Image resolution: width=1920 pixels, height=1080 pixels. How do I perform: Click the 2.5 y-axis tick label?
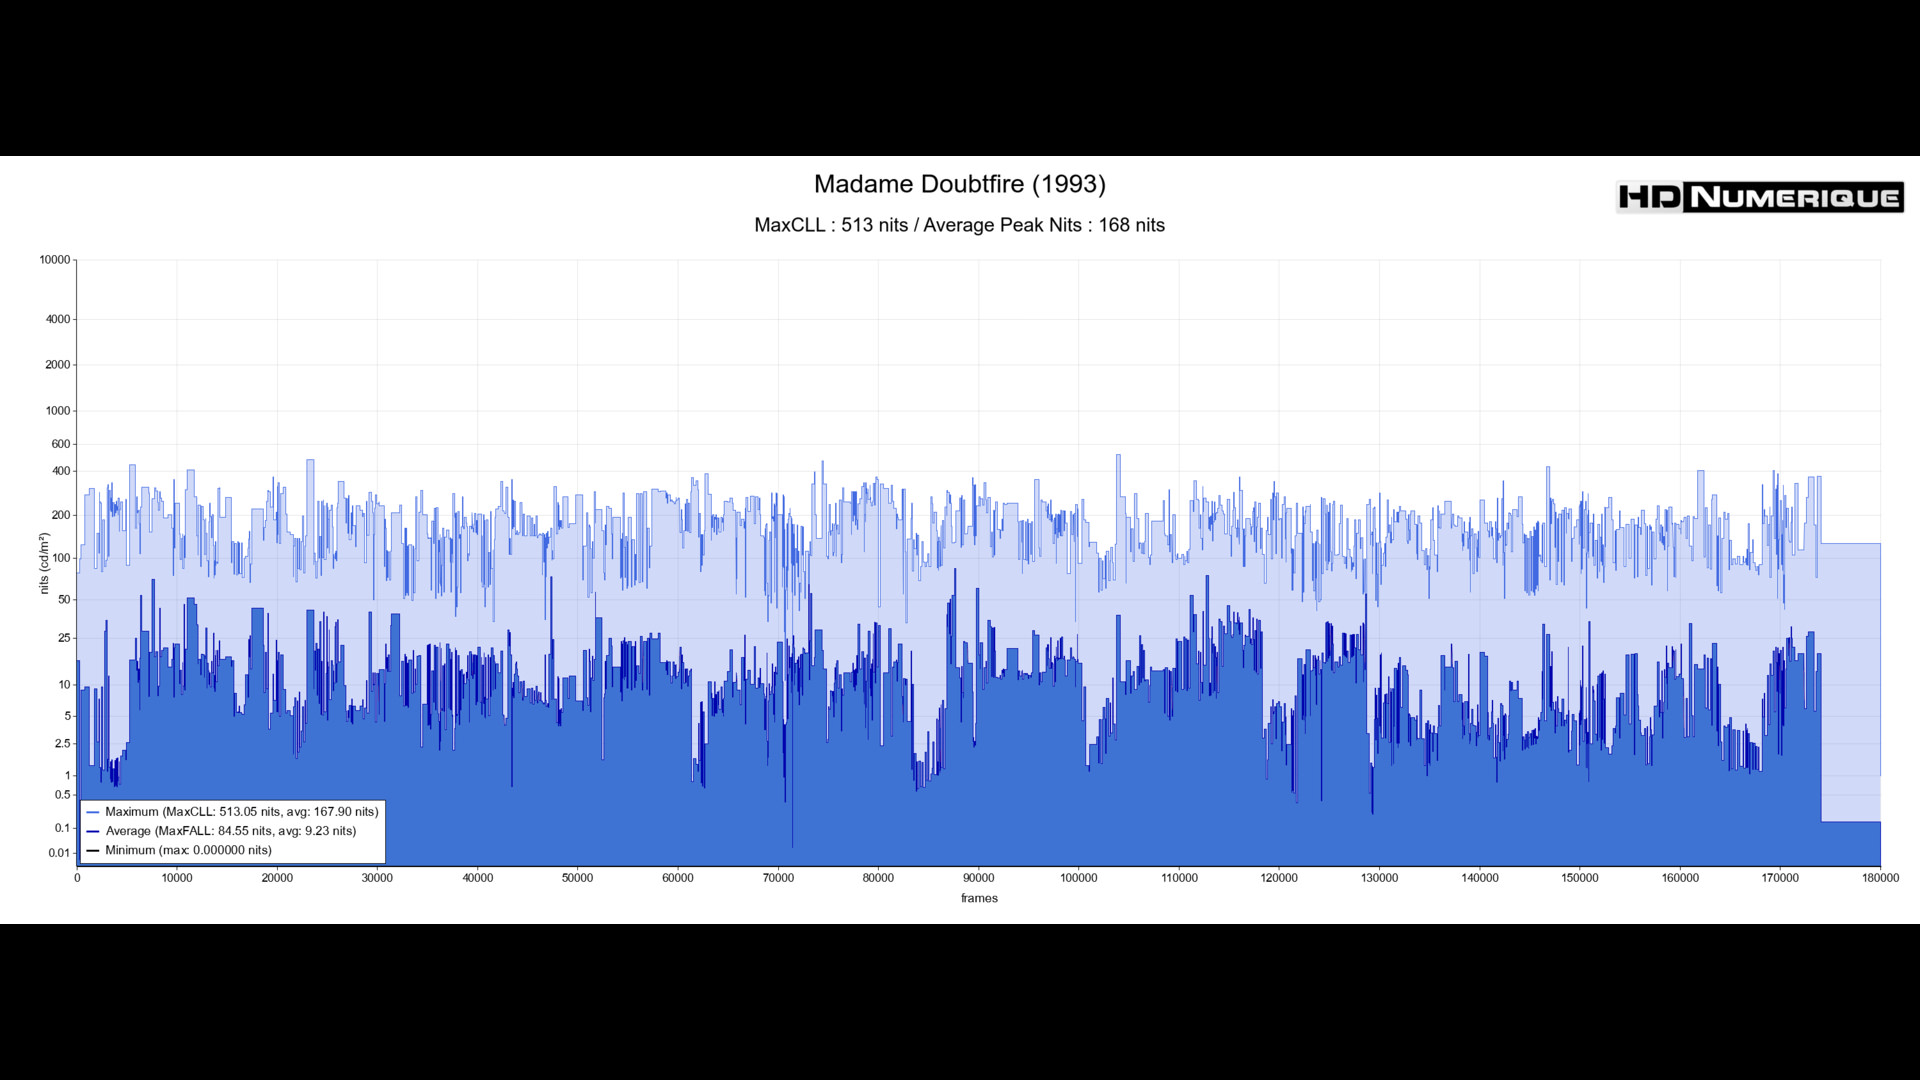(x=63, y=744)
